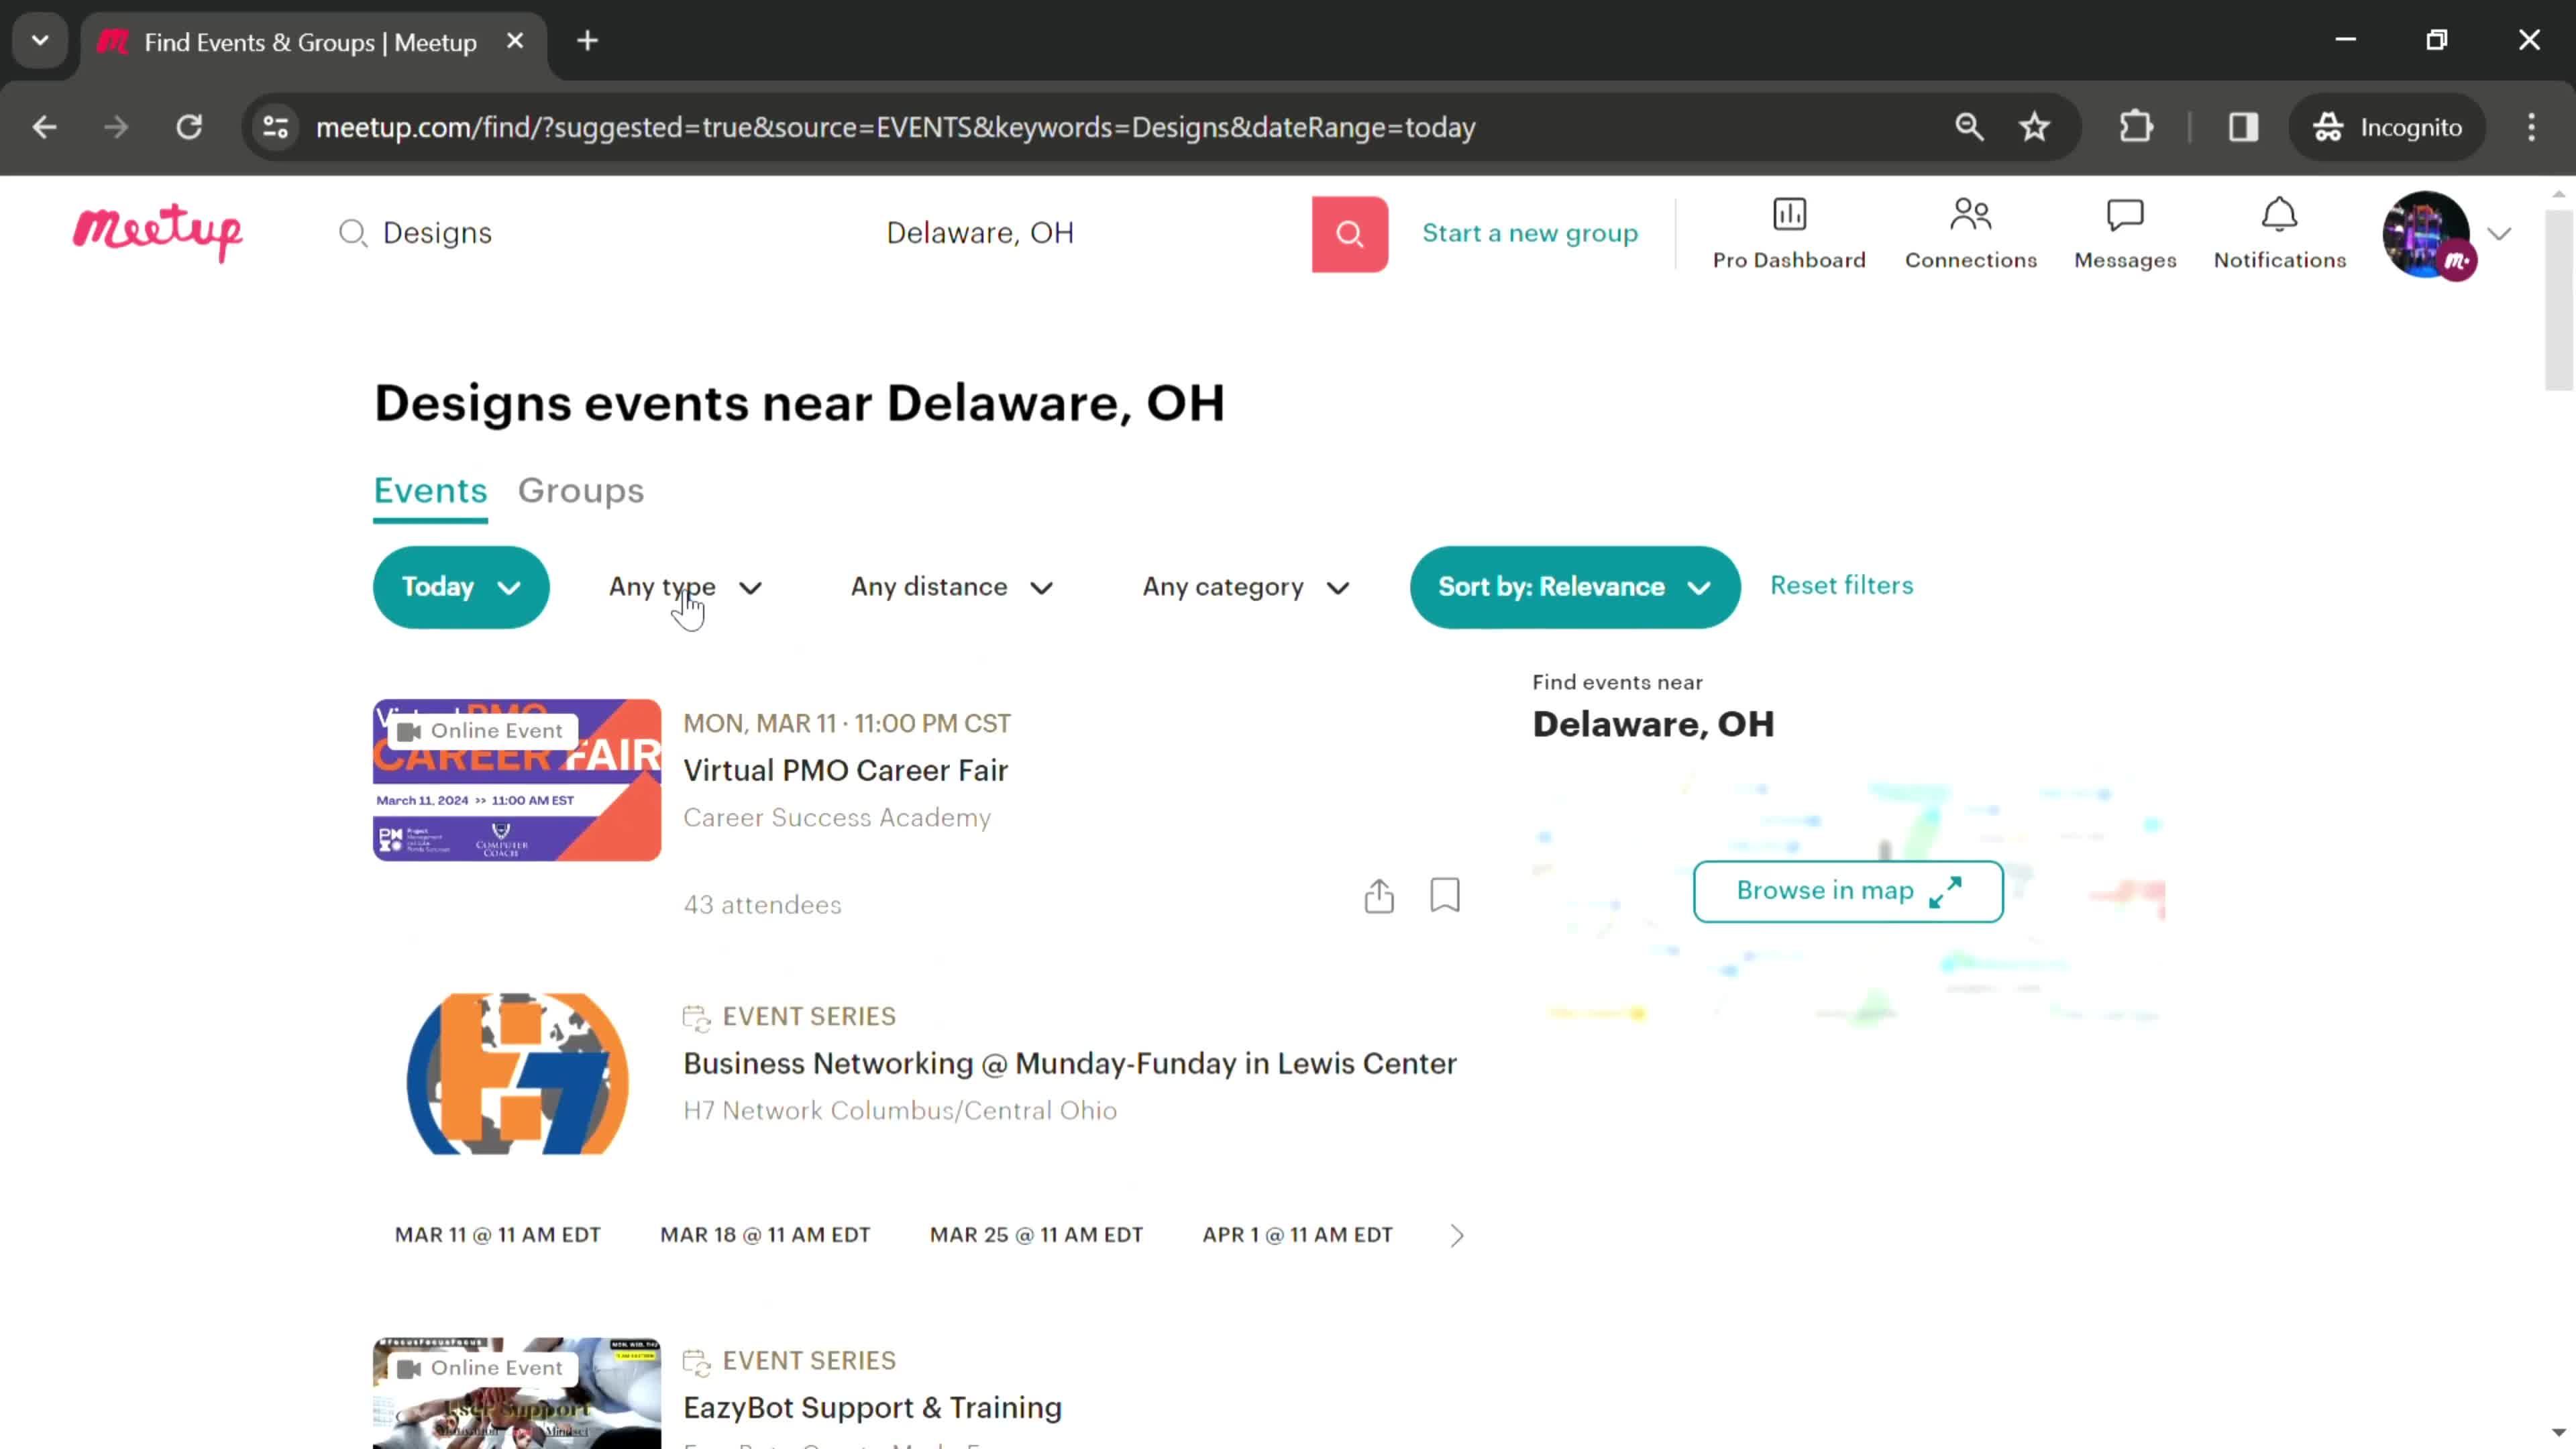Open the Any type filter dropdown

[x=686, y=587]
